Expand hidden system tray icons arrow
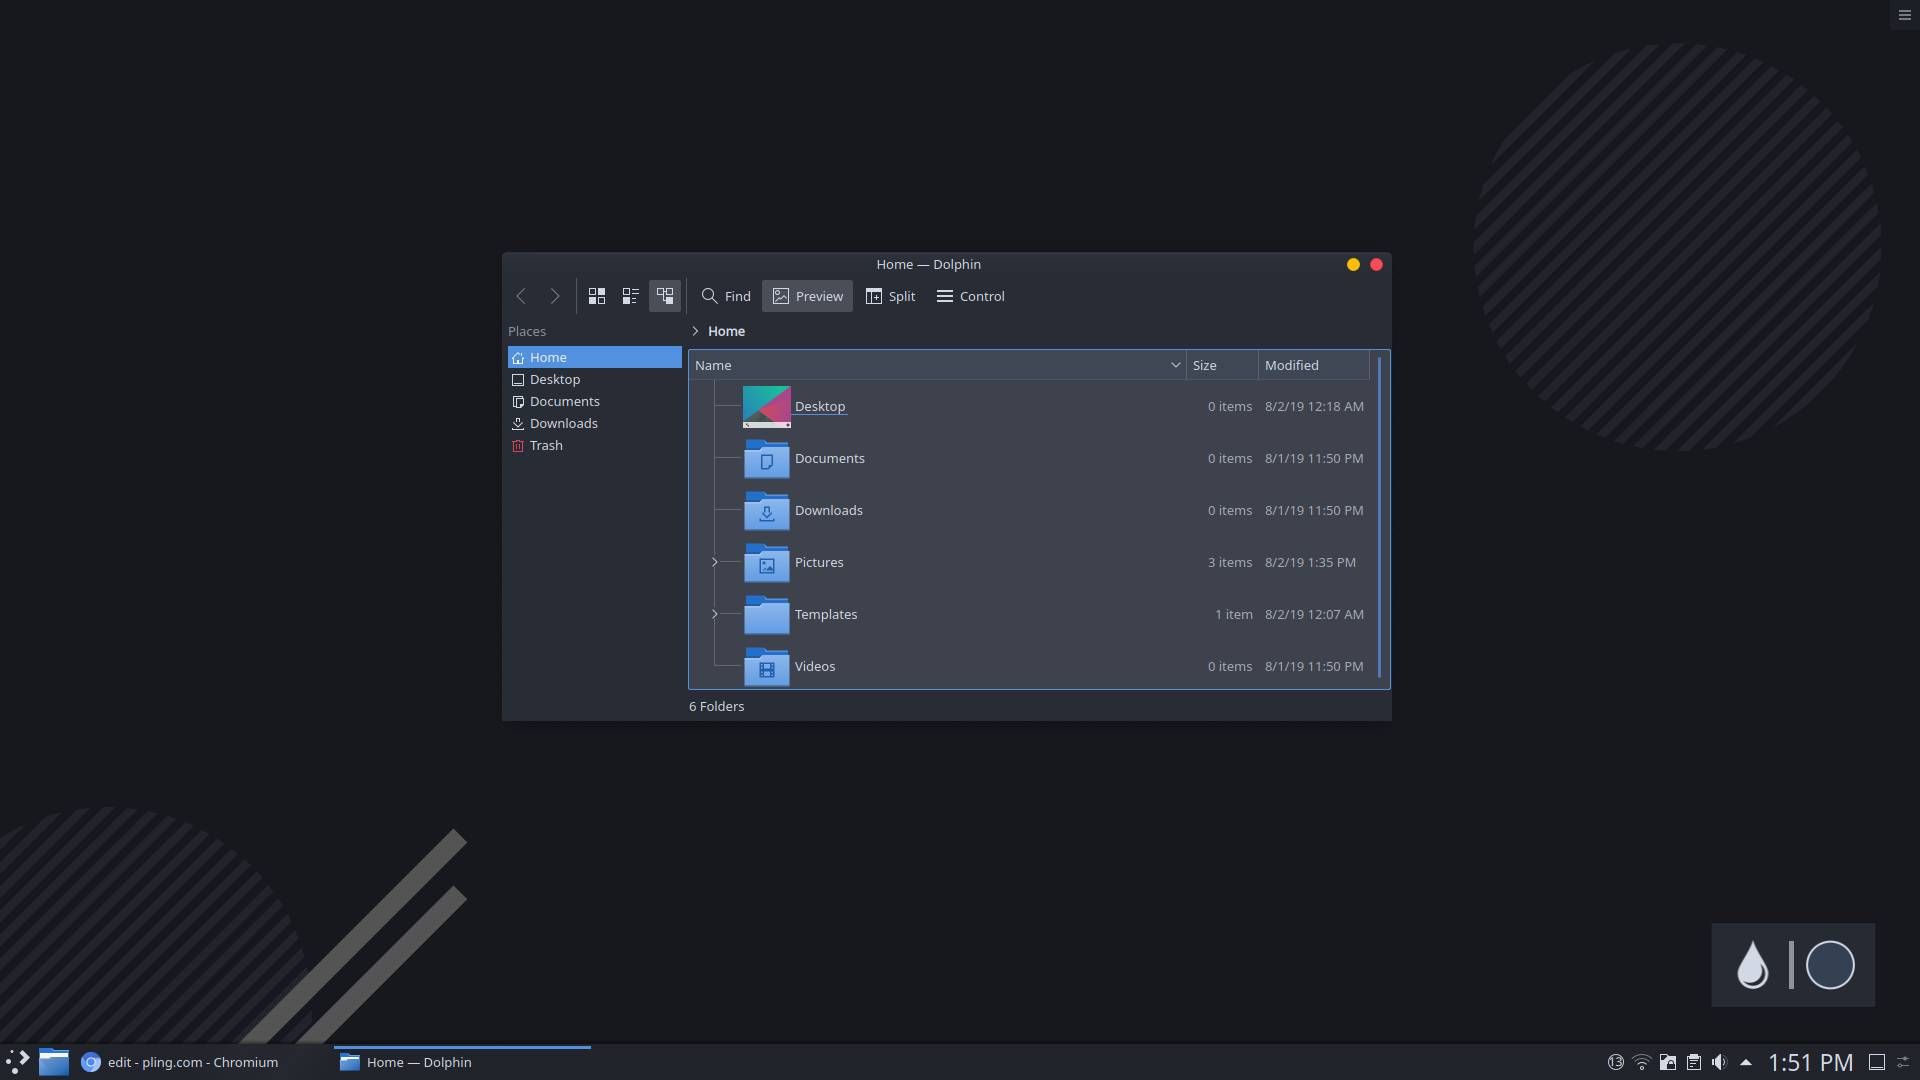The image size is (1920, 1080). [1746, 1062]
